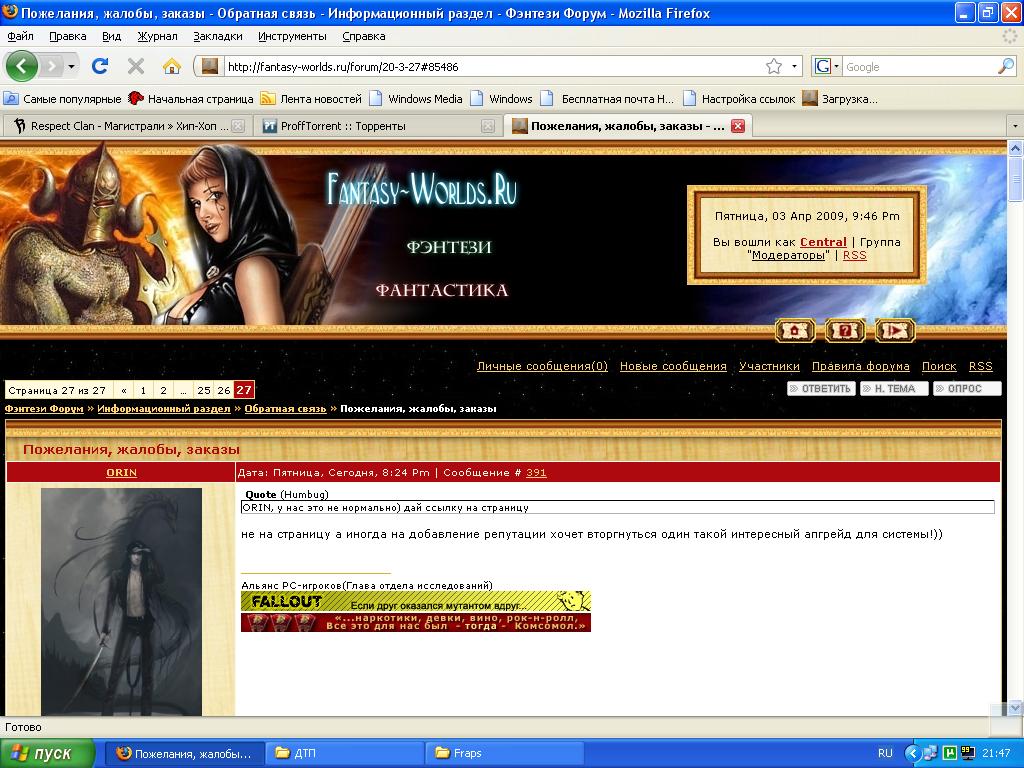The width and height of the screenshot is (1024, 768).
Task: Open the navigation history dropdown arrow
Action: 71,66
